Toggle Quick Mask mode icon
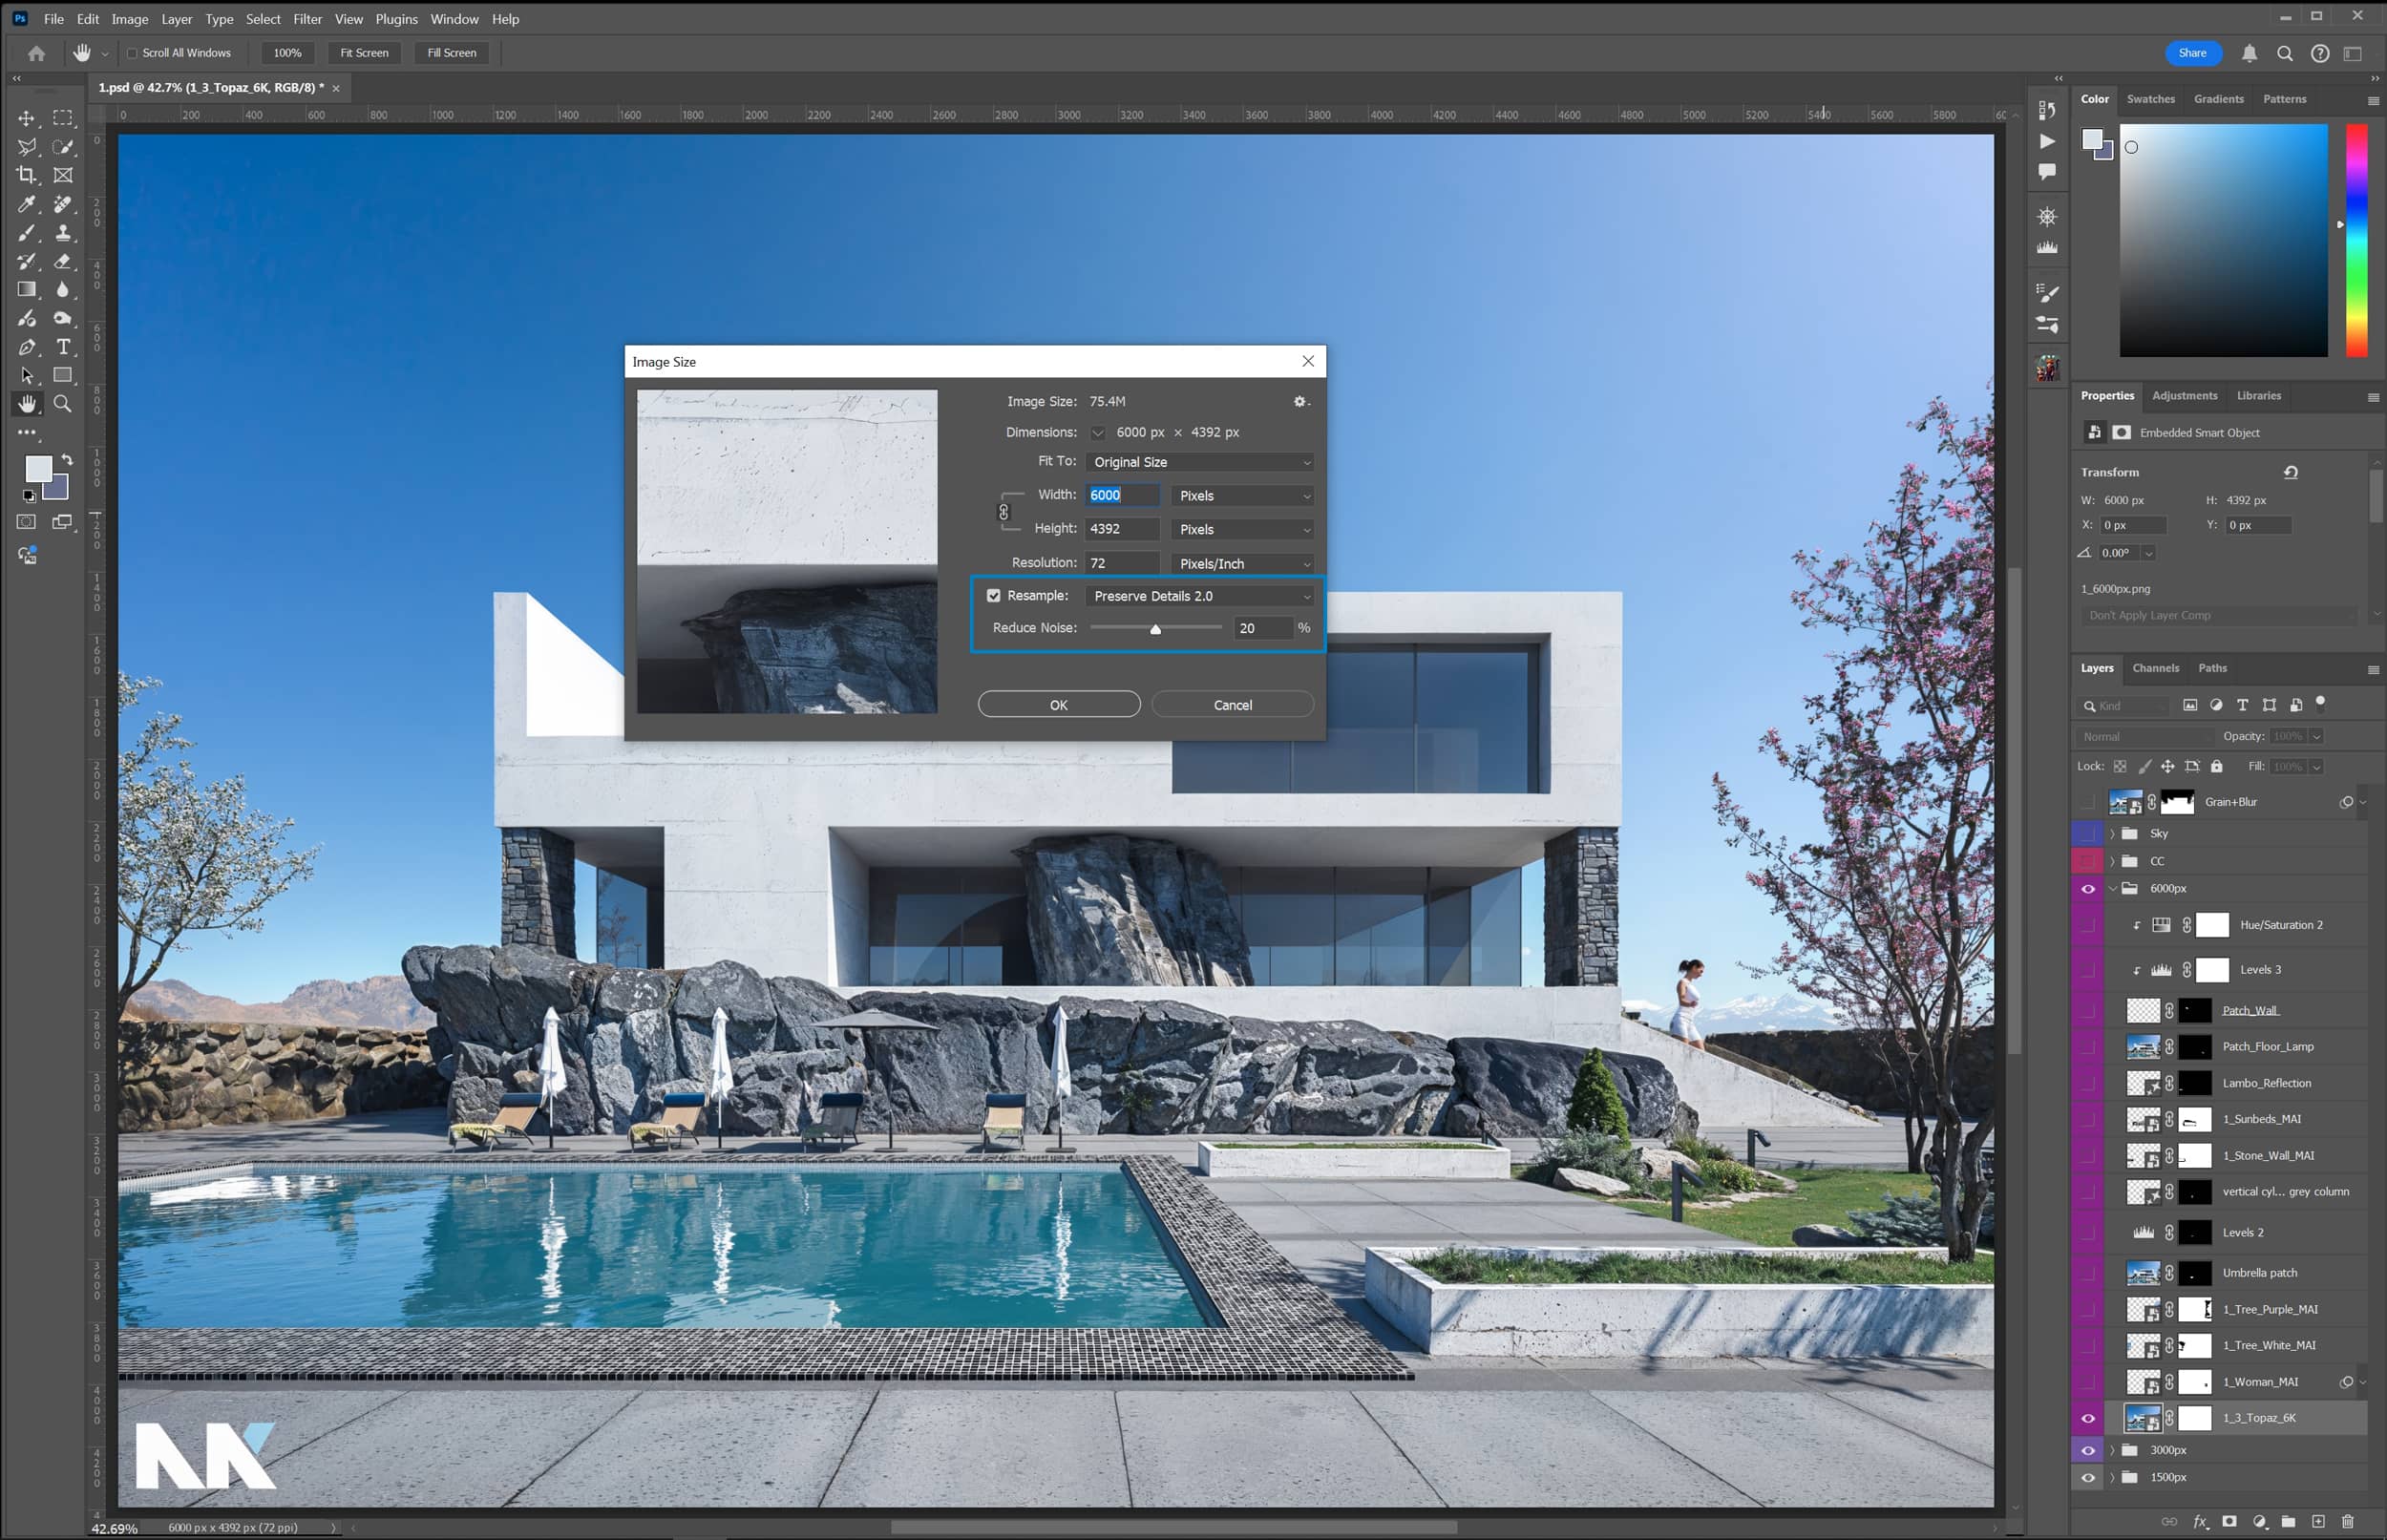This screenshot has height=1540, width=2387. click(x=26, y=522)
